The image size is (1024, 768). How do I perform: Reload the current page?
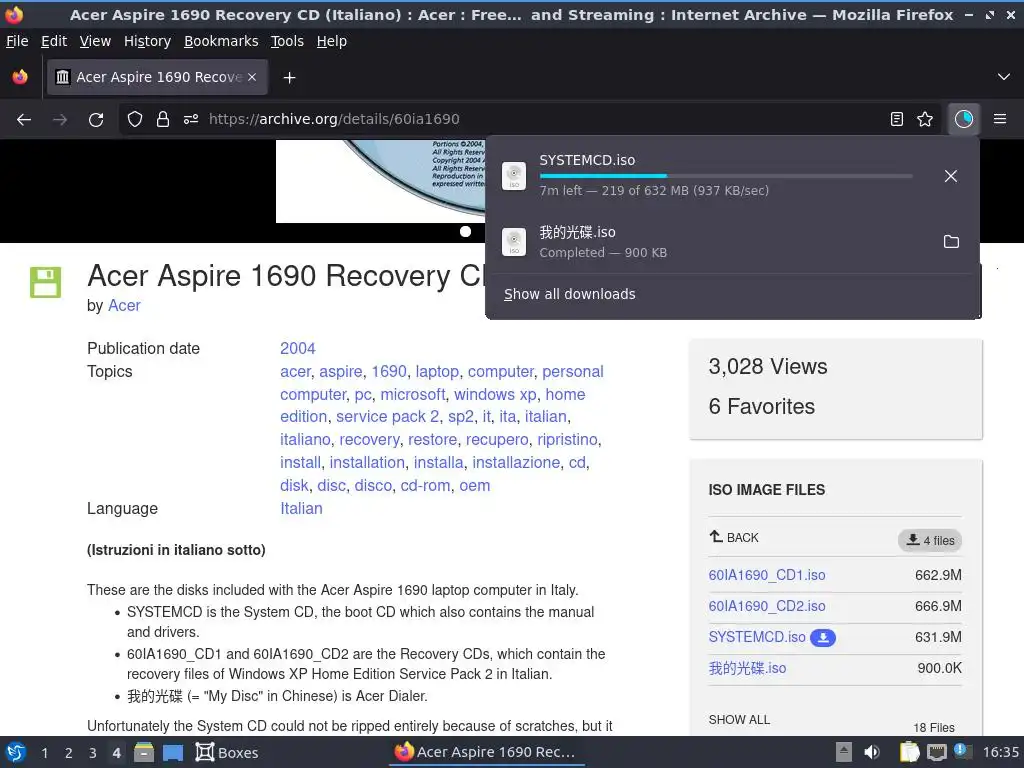(96, 120)
